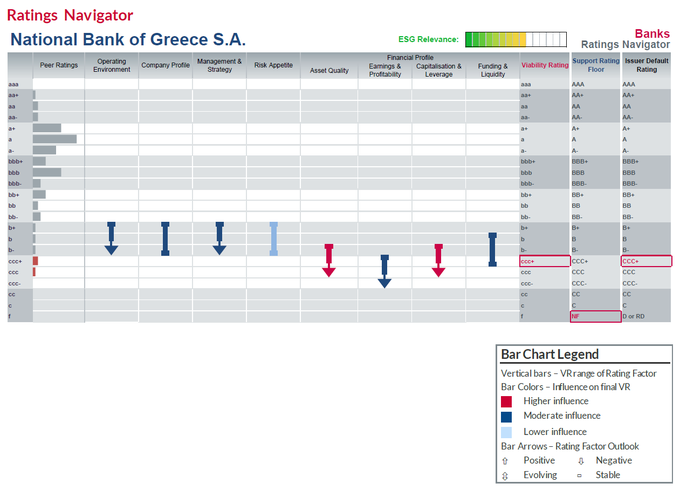Viewport: 680px width, 490px height.
Task: Click the Stable square legend icon
Action: [x=579, y=476]
